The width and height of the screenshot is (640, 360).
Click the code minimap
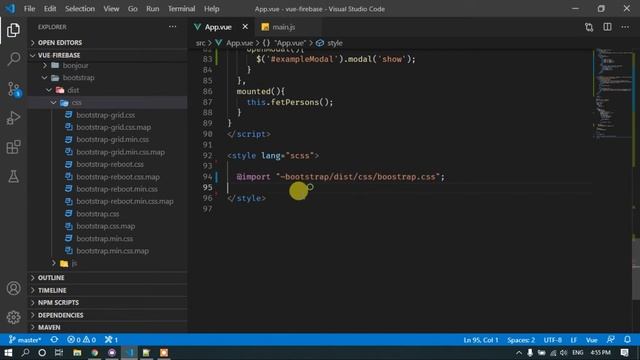pos(612,94)
